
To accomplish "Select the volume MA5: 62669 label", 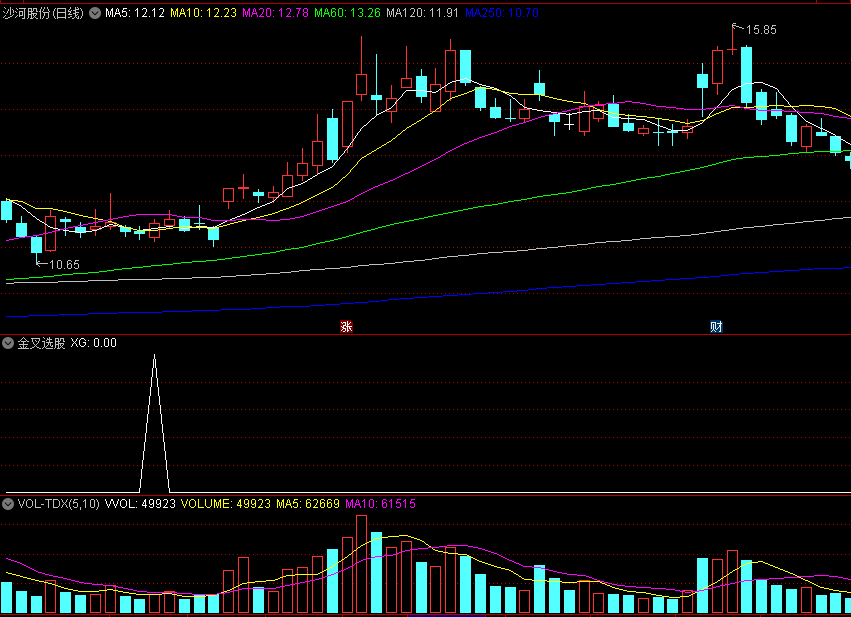I will tap(308, 504).
